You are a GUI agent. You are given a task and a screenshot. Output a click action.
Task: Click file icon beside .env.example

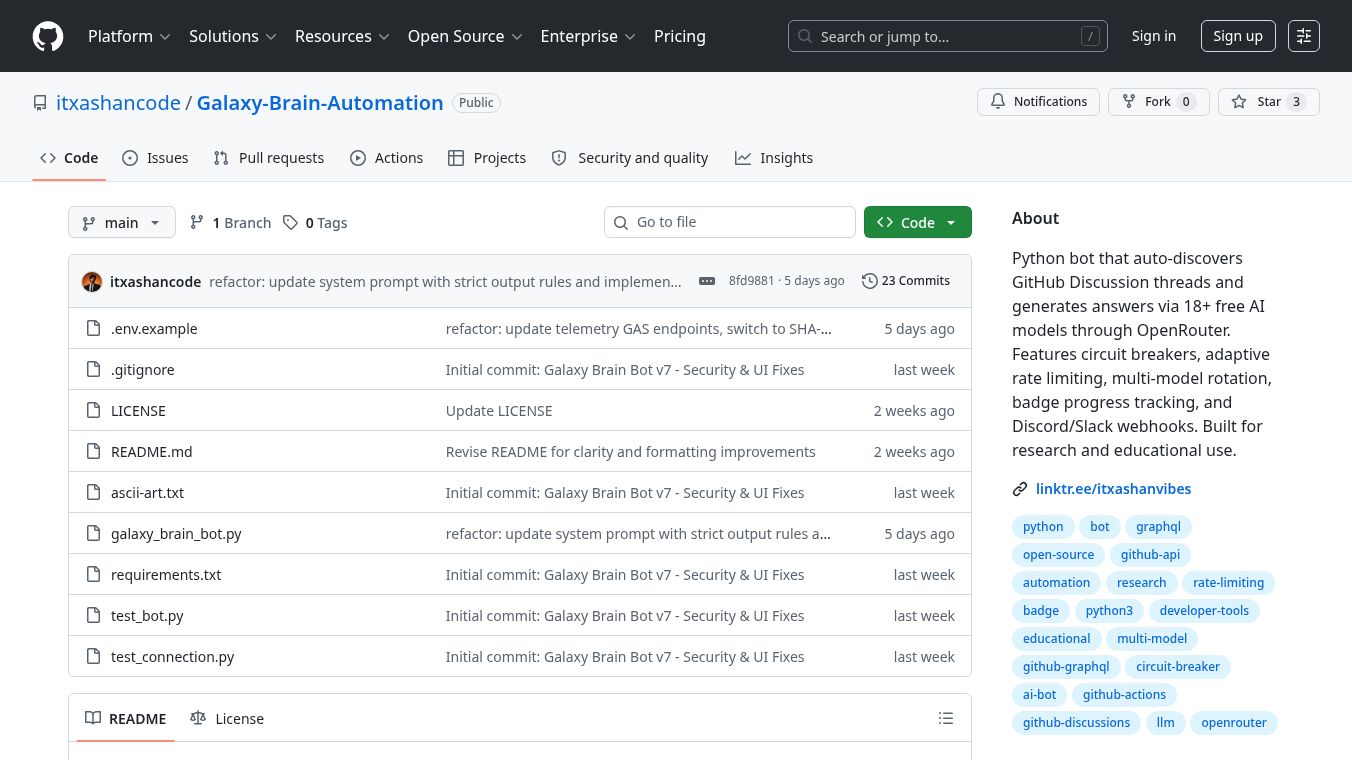[x=93, y=329]
